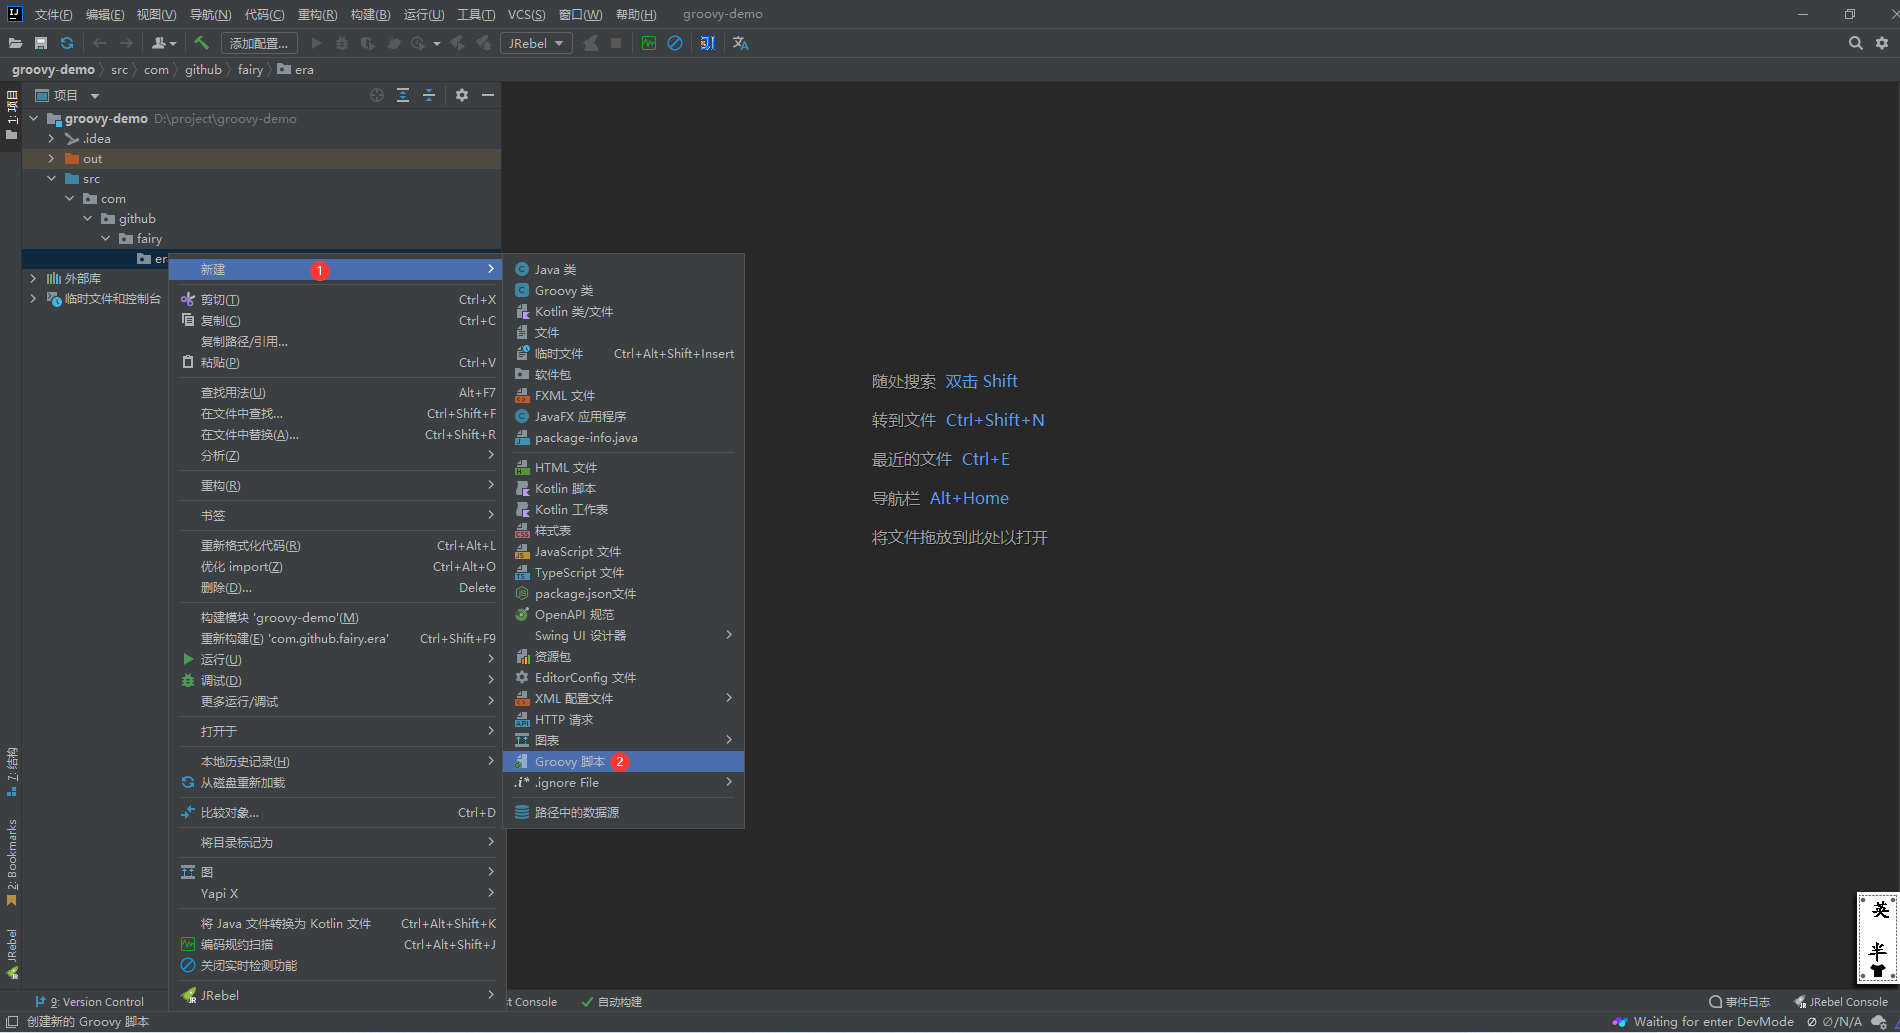This screenshot has width=1900, height=1033.
Task: Open JRebel side tool window tab
Action: point(12,955)
